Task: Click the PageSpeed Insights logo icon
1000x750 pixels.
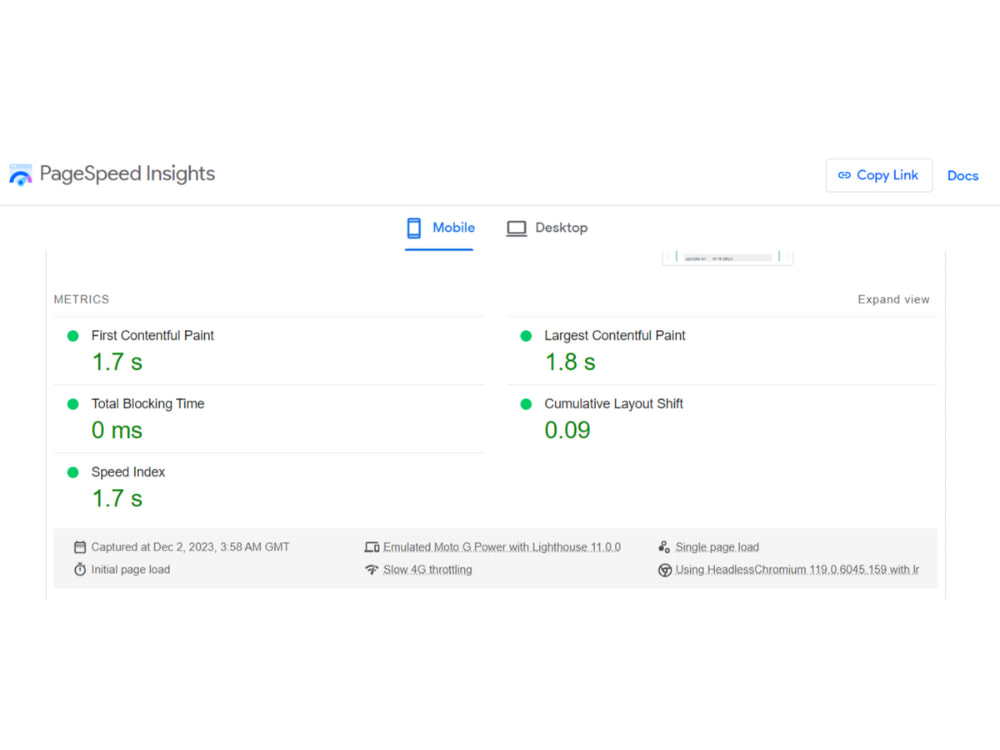Action: 19,173
